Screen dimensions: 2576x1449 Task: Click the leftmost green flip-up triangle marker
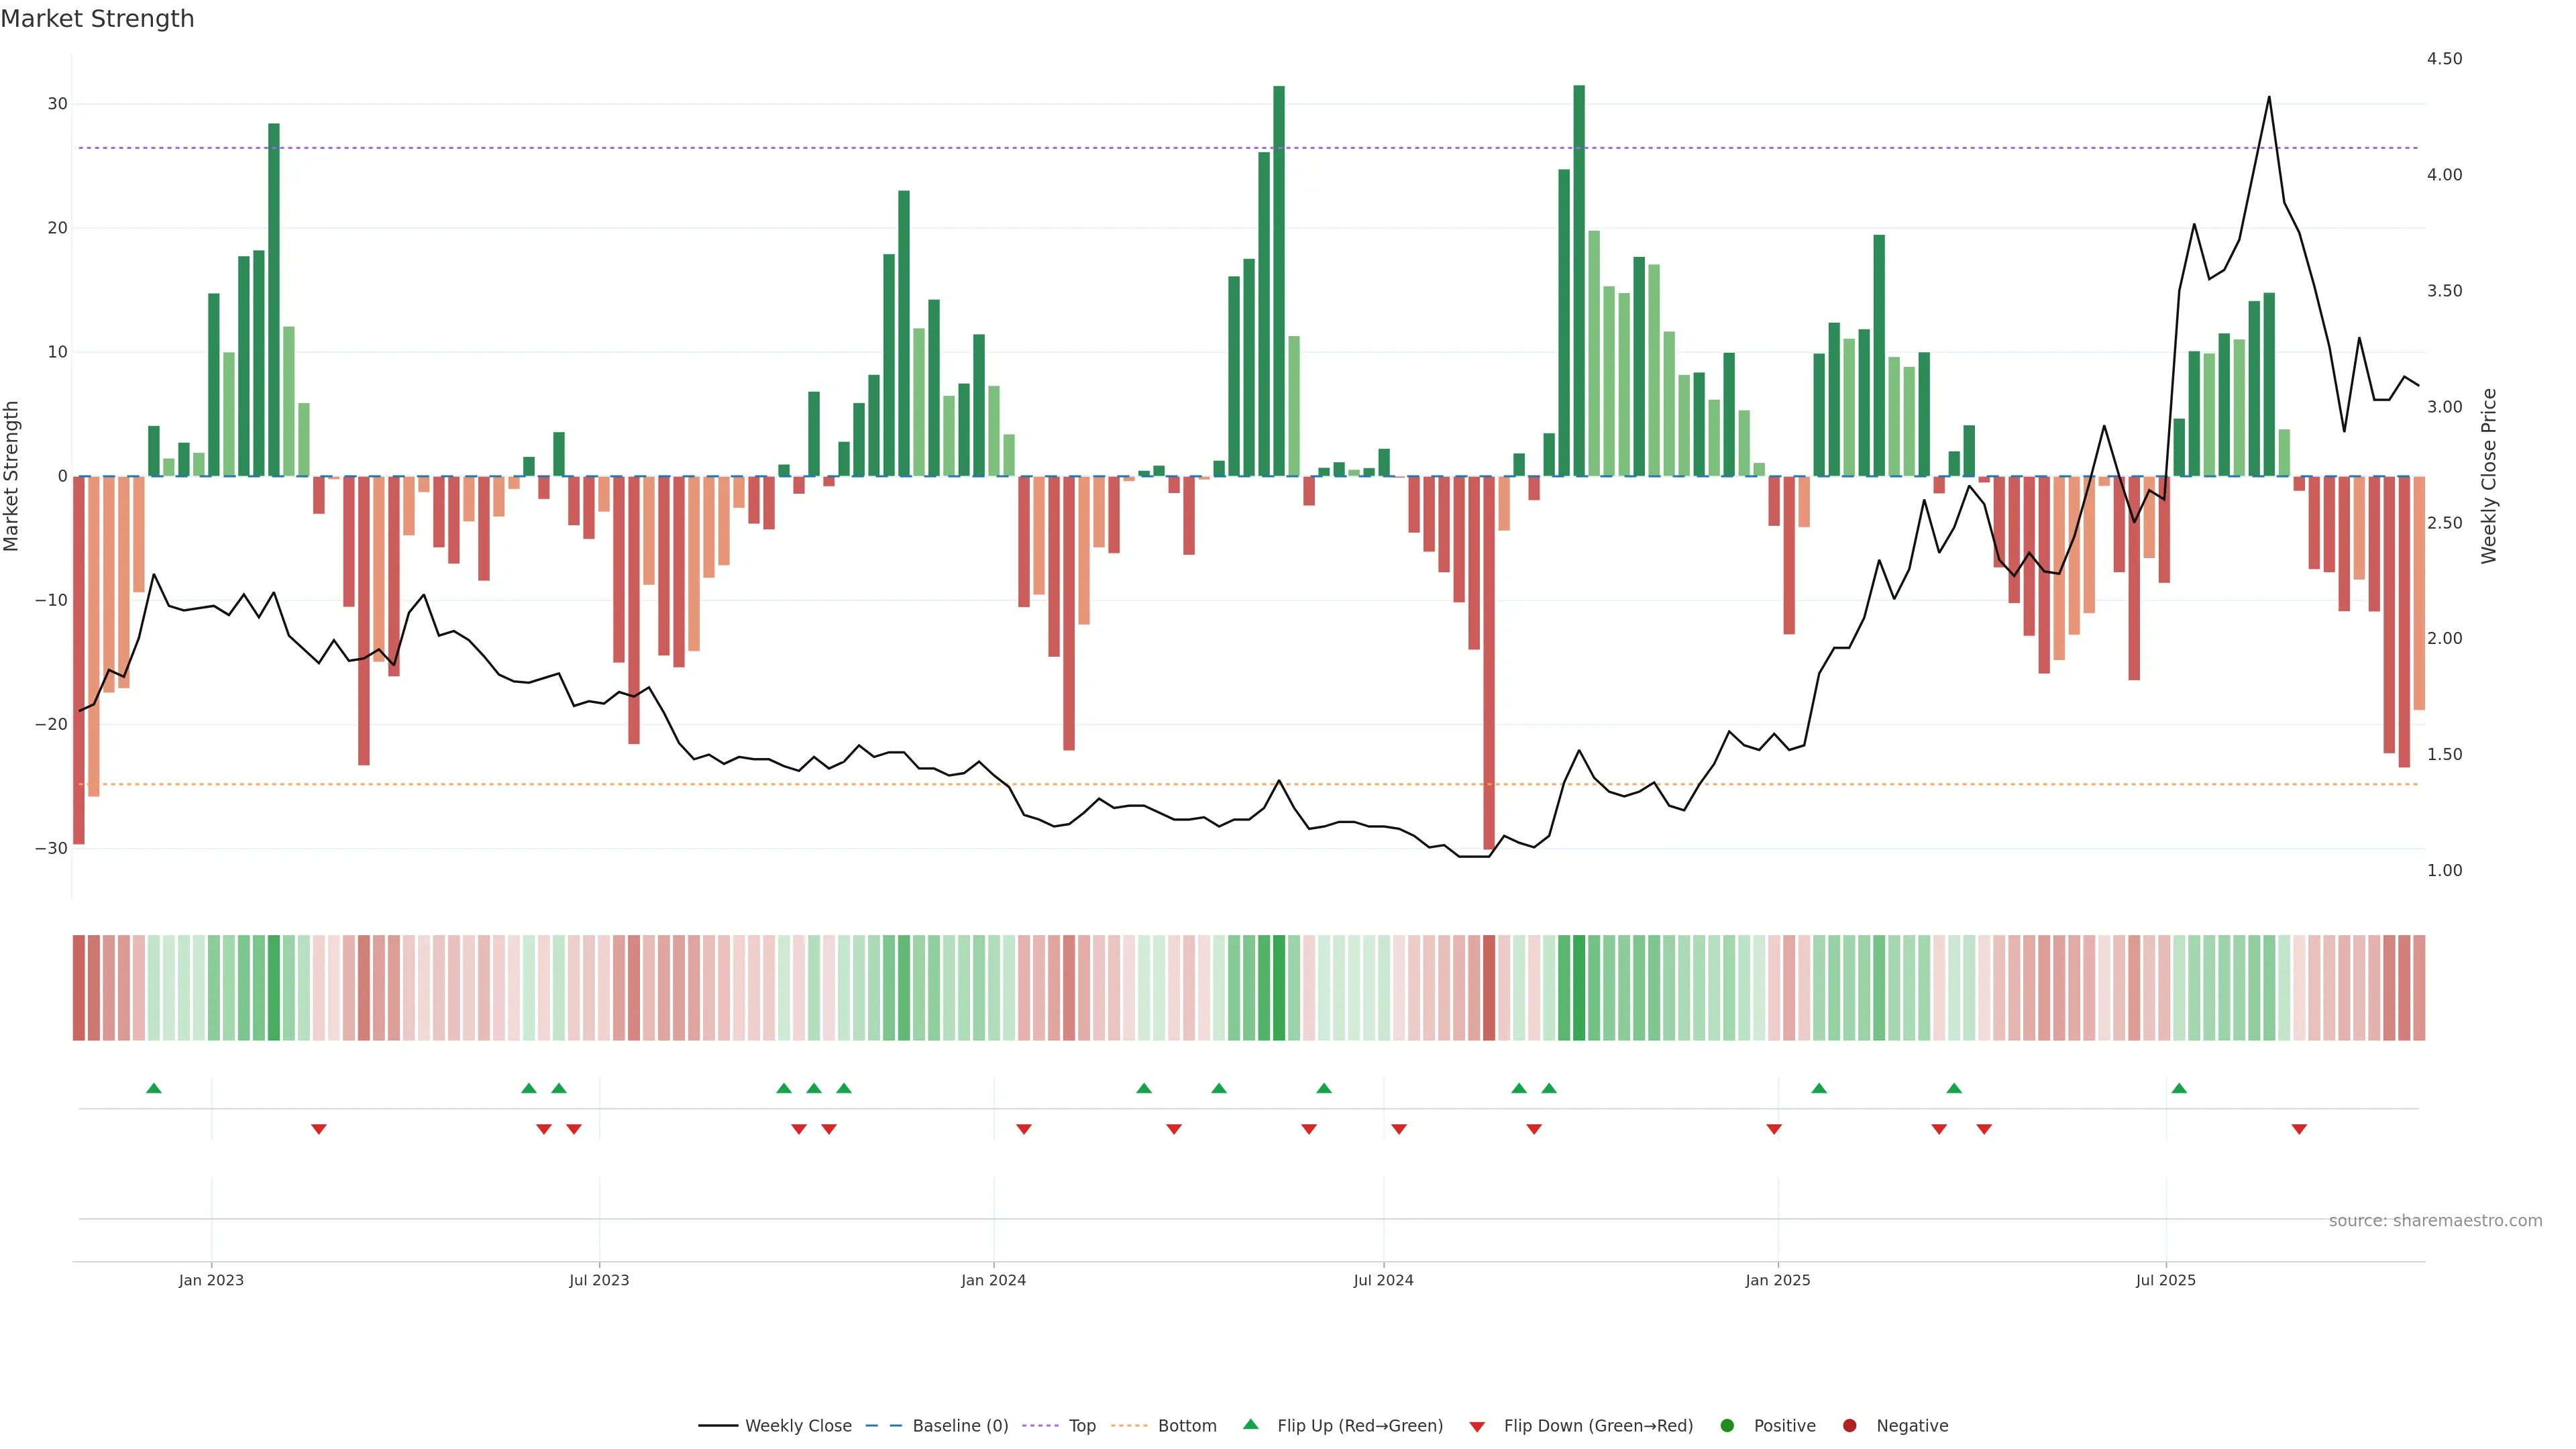pos(153,1088)
